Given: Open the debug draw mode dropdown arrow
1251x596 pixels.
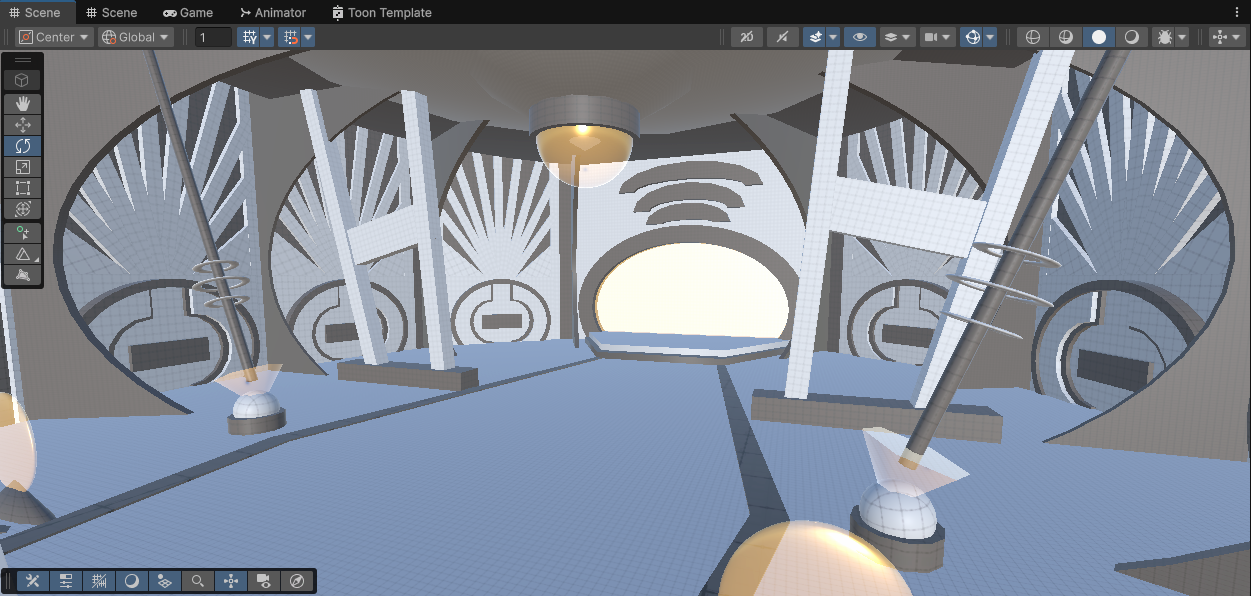Looking at the screenshot, I should [1182, 37].
